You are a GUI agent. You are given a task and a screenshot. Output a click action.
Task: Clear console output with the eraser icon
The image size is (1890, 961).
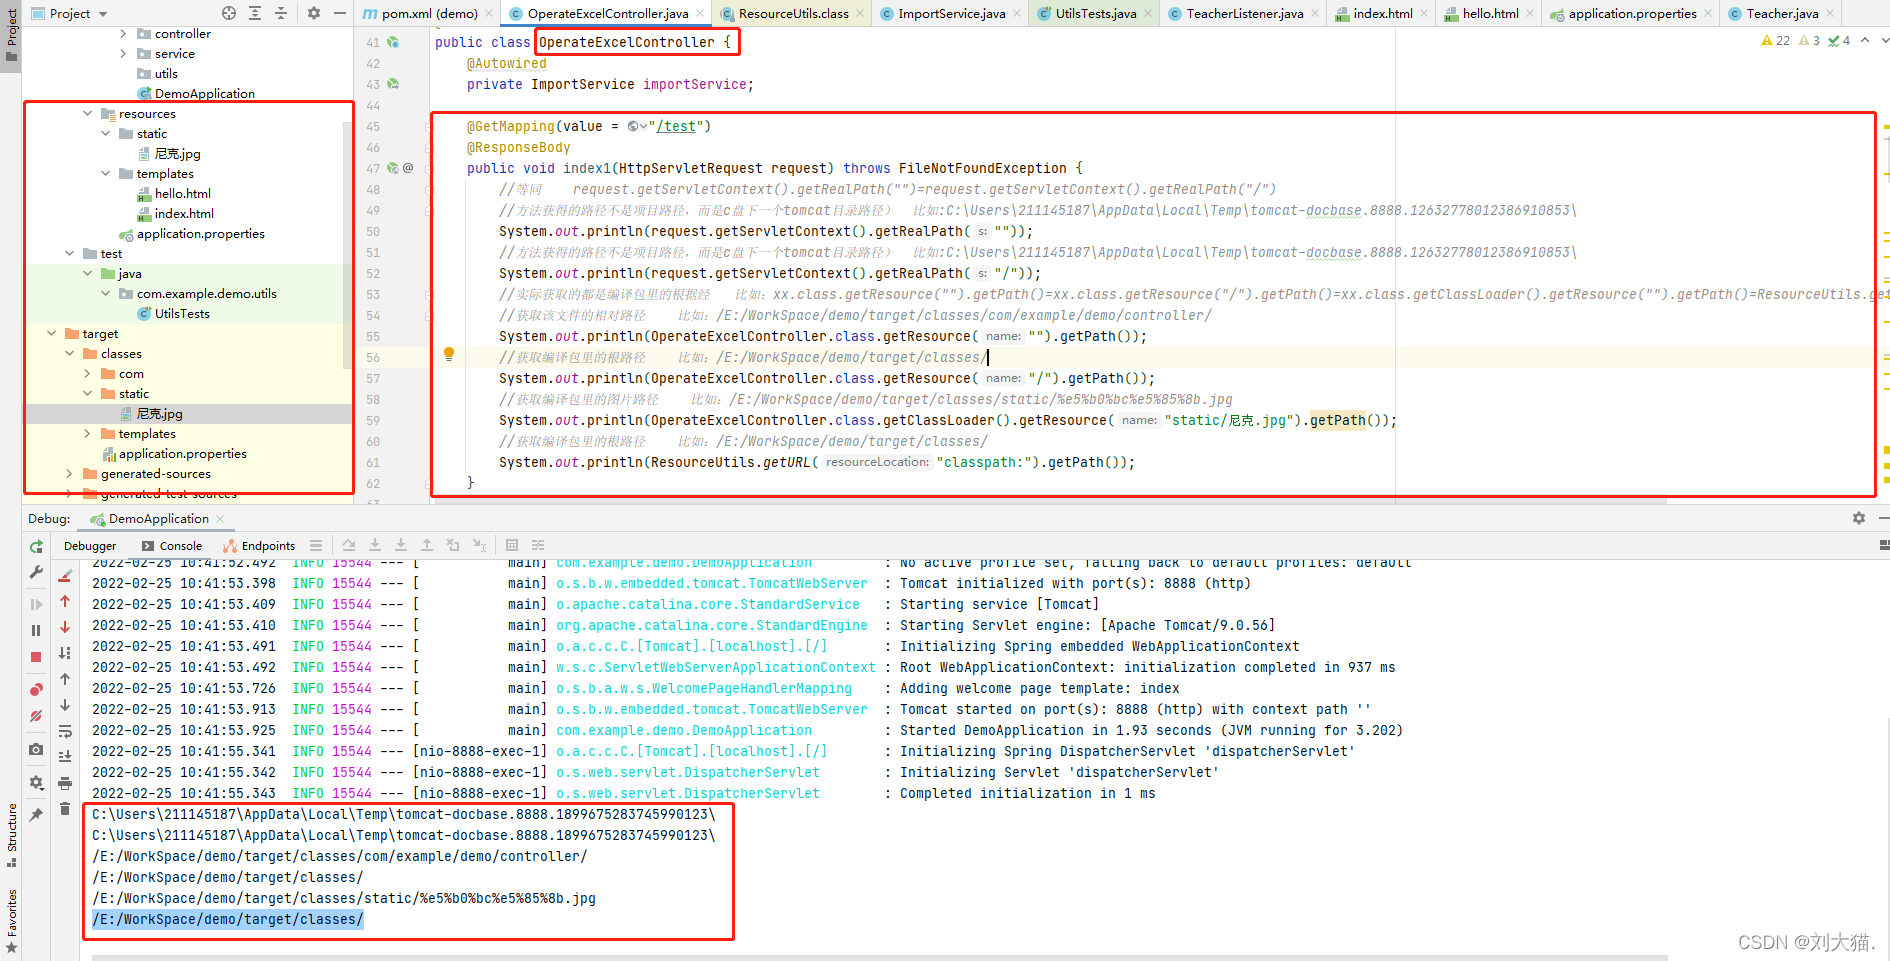click(x=65, y=575)
